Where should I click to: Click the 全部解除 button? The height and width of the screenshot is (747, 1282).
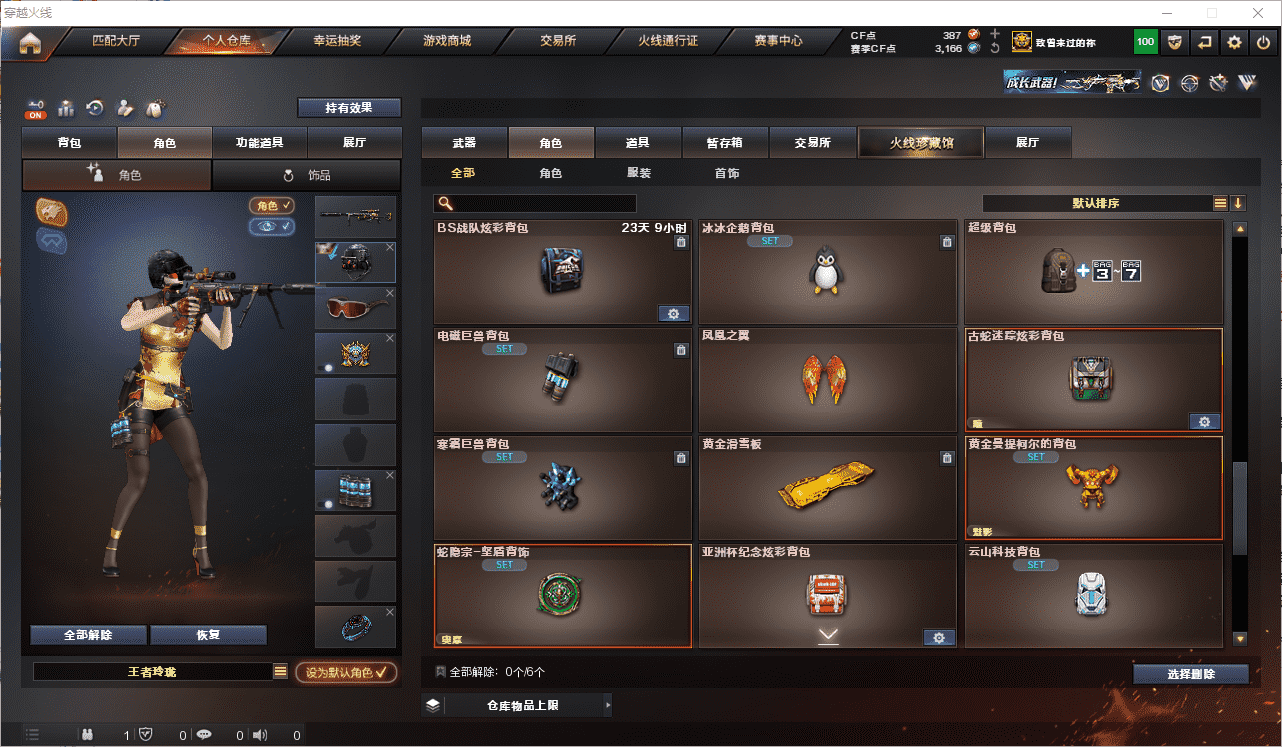(88, 635)
